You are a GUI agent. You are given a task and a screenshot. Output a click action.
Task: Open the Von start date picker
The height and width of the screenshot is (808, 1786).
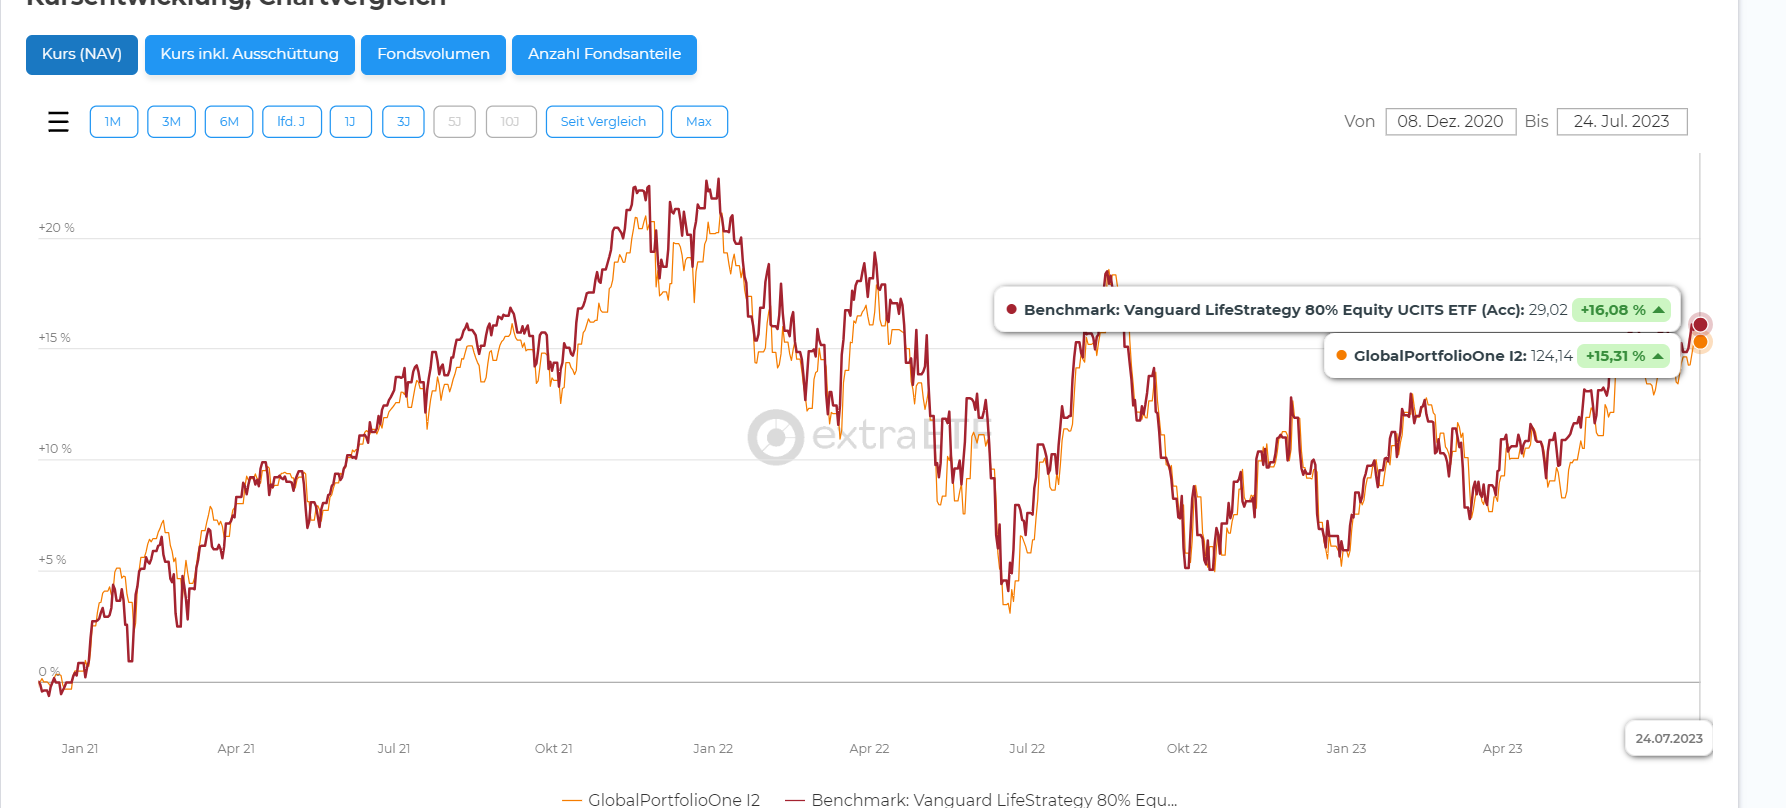1450,122
